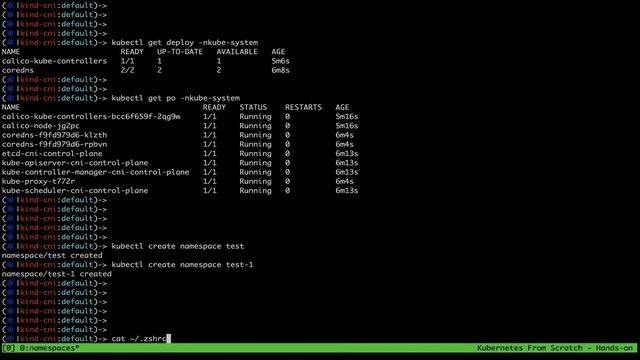Viewport: 640px width, 360px height.
Task: Click the 'namespace/test created' output line
Action: (52, 256)
